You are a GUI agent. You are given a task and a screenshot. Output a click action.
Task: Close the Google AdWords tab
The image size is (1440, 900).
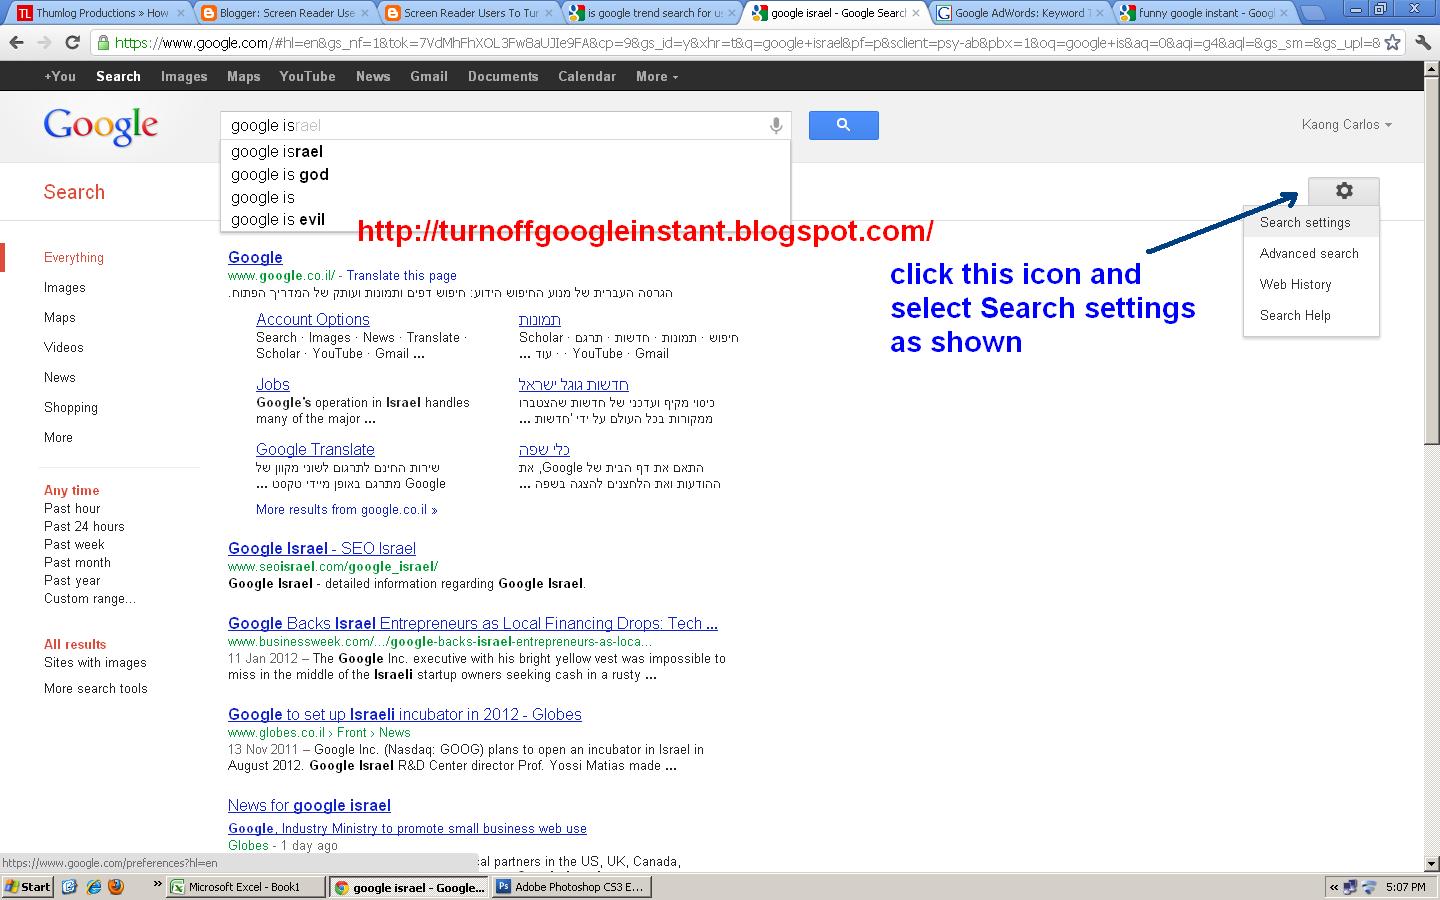pos(1100,13)
